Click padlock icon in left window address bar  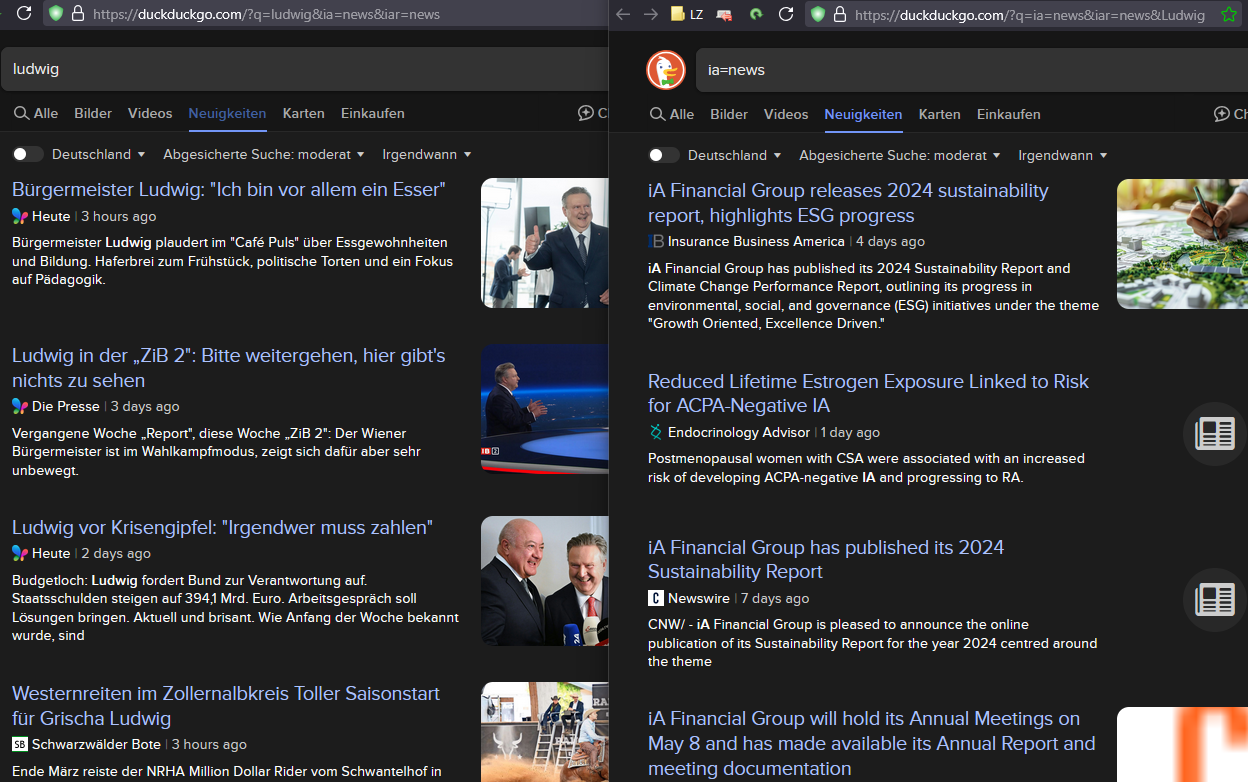[78, 14]
